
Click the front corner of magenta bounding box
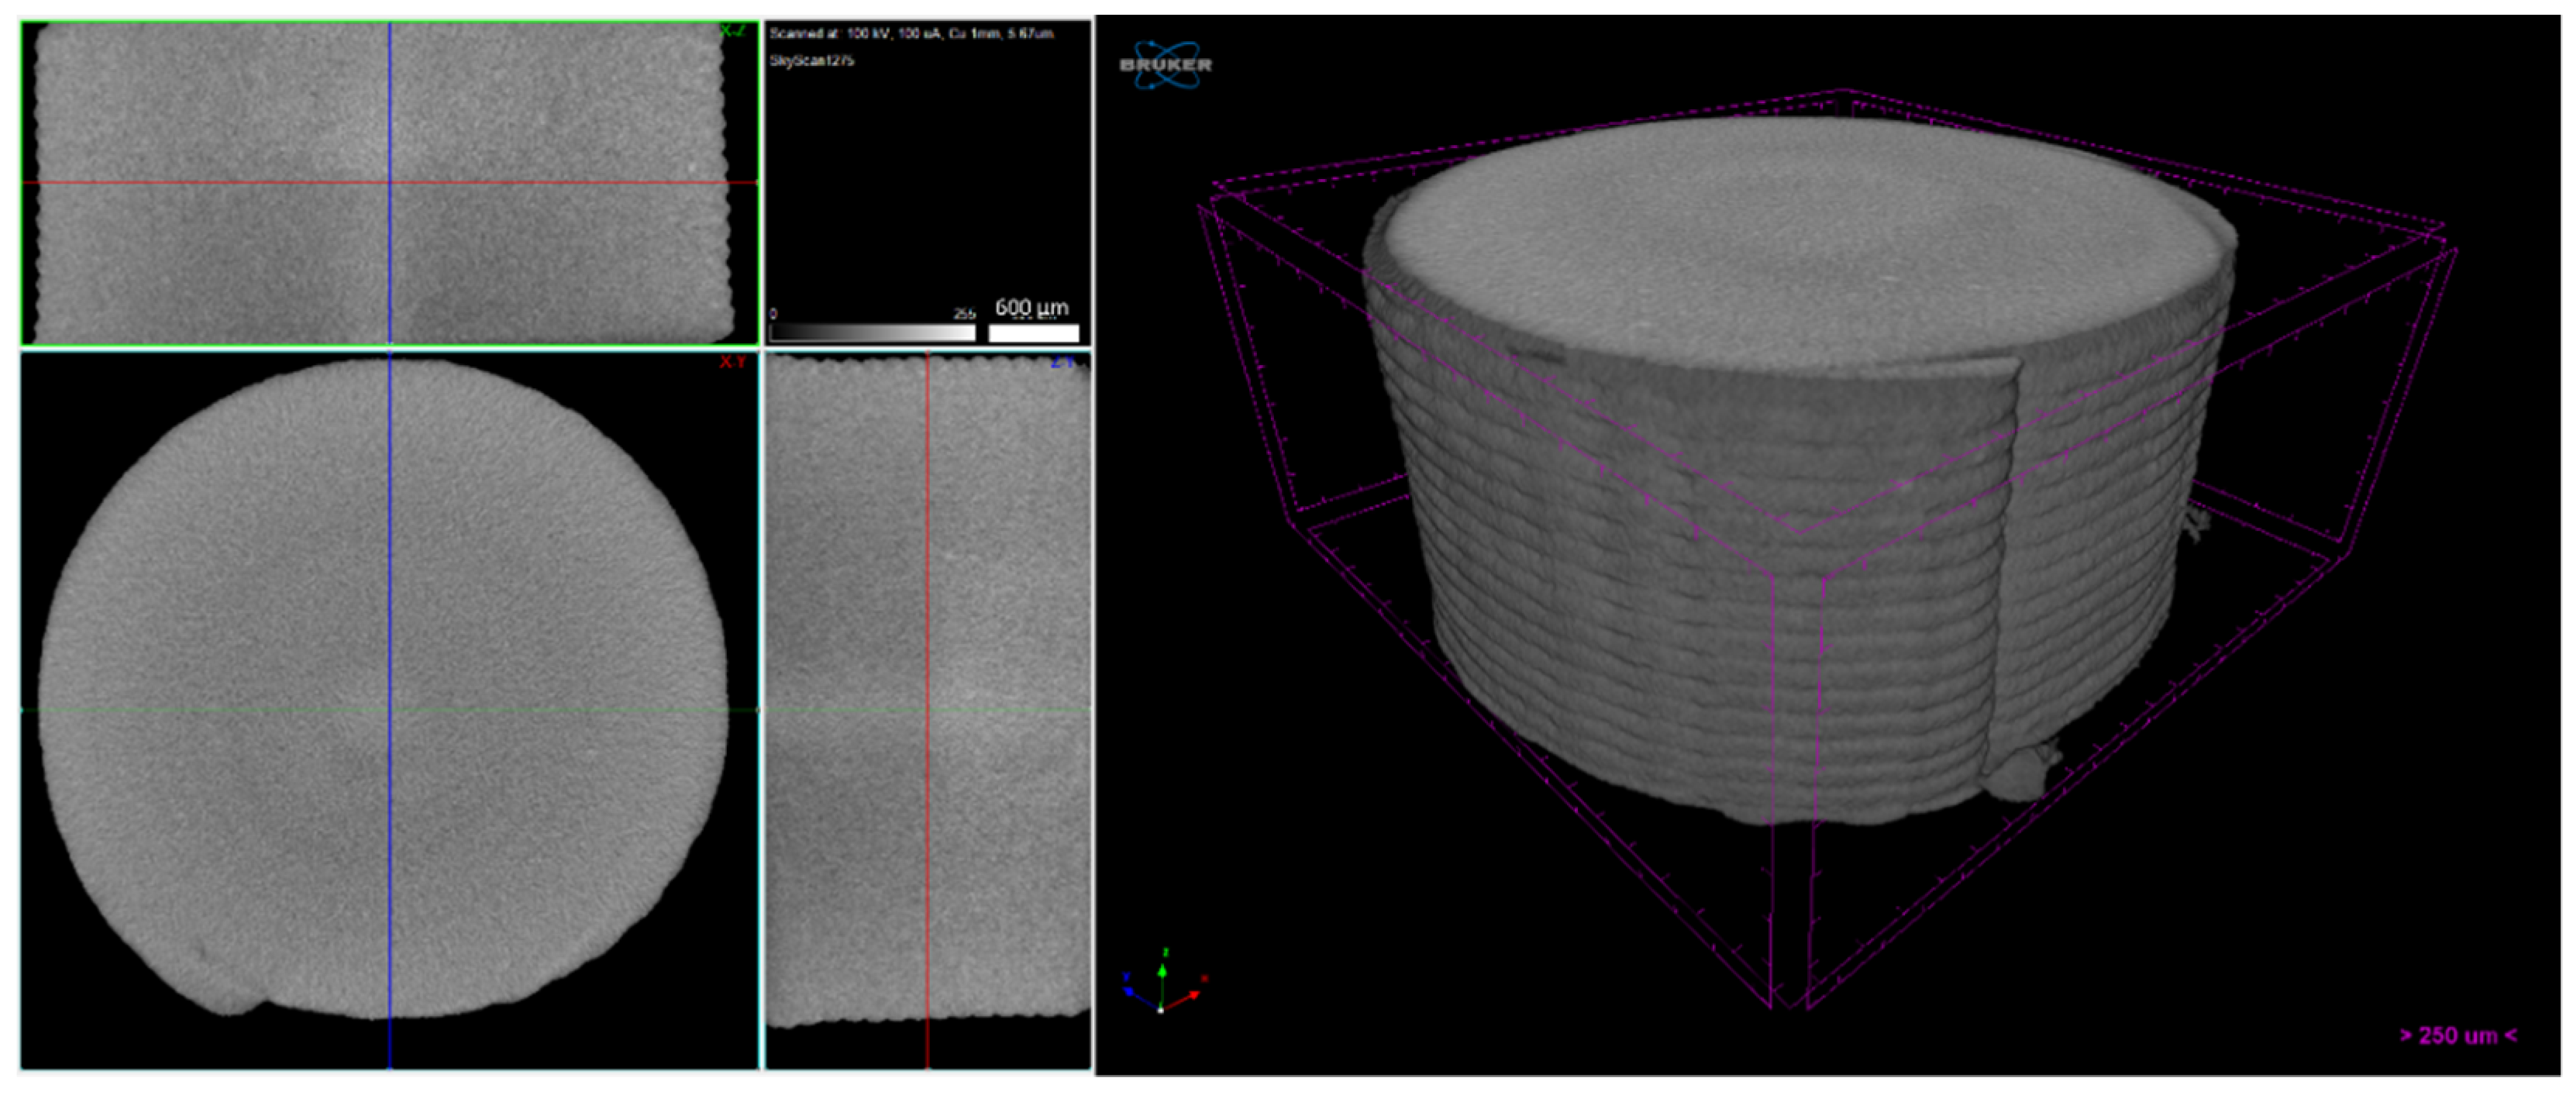[x=1790, y=1005]
